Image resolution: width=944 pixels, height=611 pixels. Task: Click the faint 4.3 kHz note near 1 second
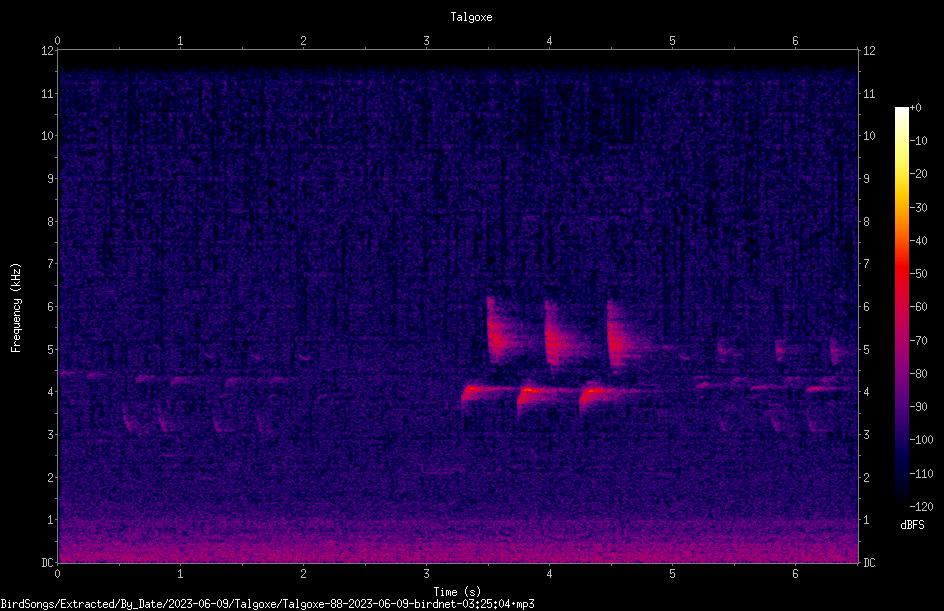[187, 380]
